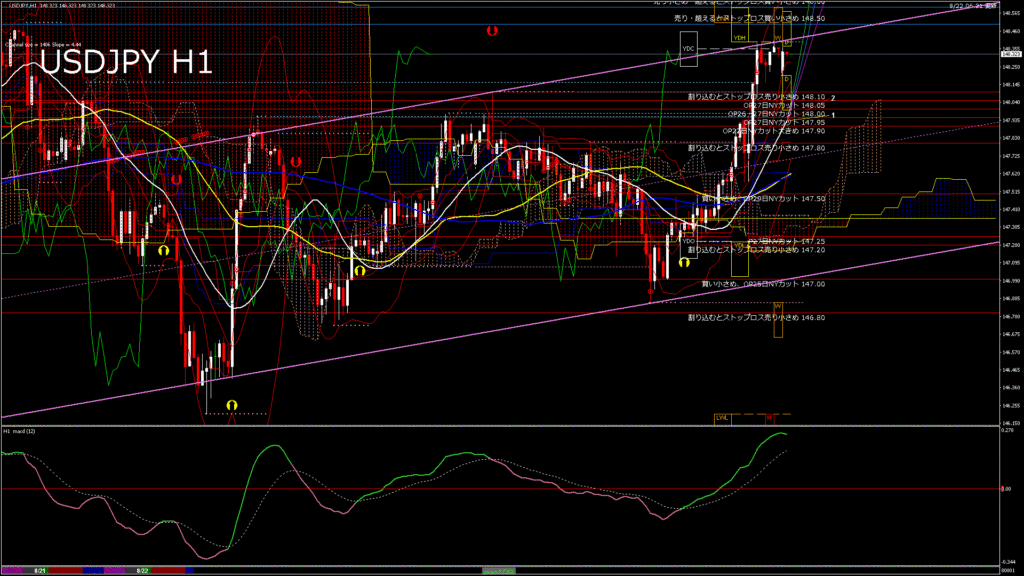Select the 146.80 stop-loss sell label
The image size is (1024, 576).
coord(756,317)
